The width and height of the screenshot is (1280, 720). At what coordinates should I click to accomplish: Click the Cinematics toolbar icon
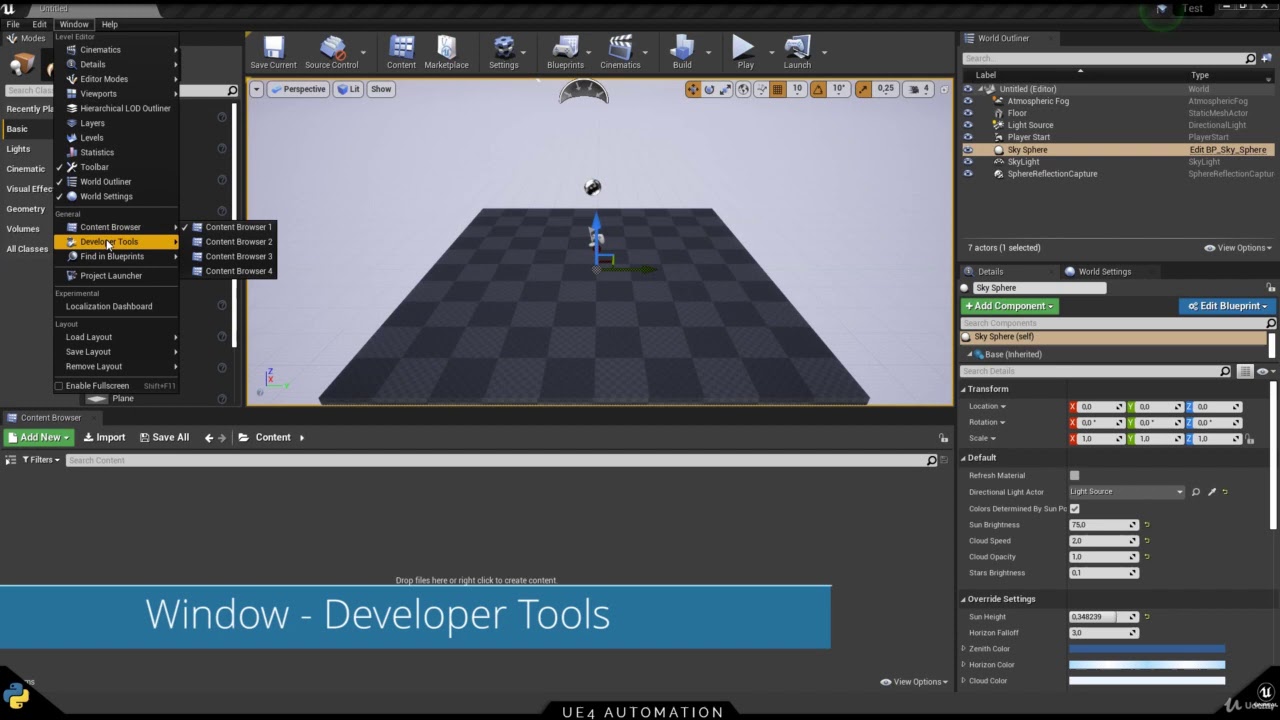click(620, 52)
